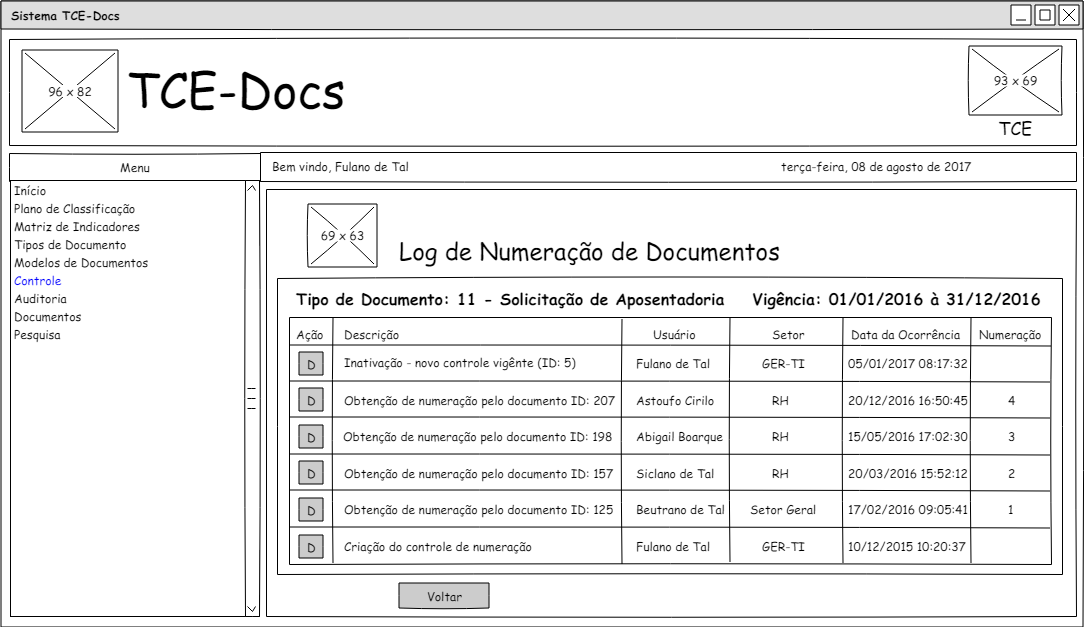Click the menu scrollbar down arrow

coord(251,608)
